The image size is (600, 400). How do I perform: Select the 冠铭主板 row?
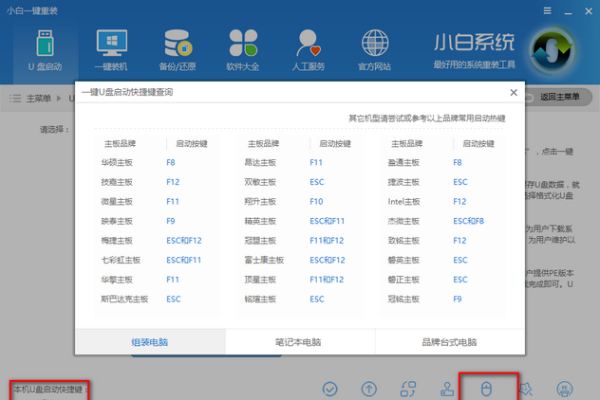[x=443, y=299]
